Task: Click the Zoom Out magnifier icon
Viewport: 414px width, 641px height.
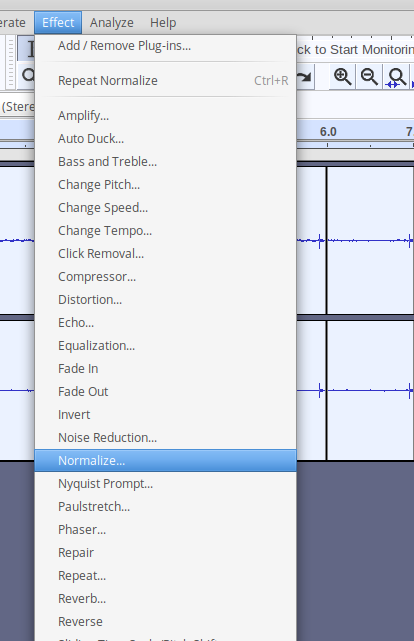Action: tap(369, 76)
